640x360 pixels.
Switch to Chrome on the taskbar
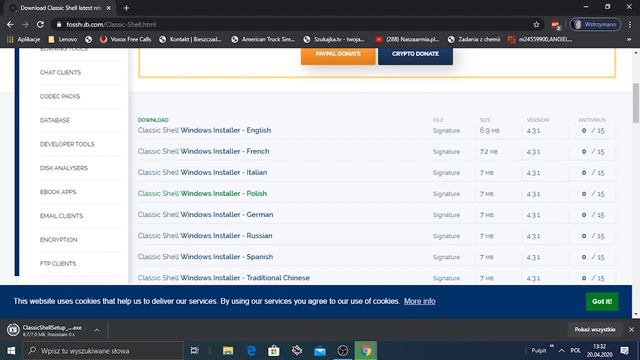click(366, 351)
